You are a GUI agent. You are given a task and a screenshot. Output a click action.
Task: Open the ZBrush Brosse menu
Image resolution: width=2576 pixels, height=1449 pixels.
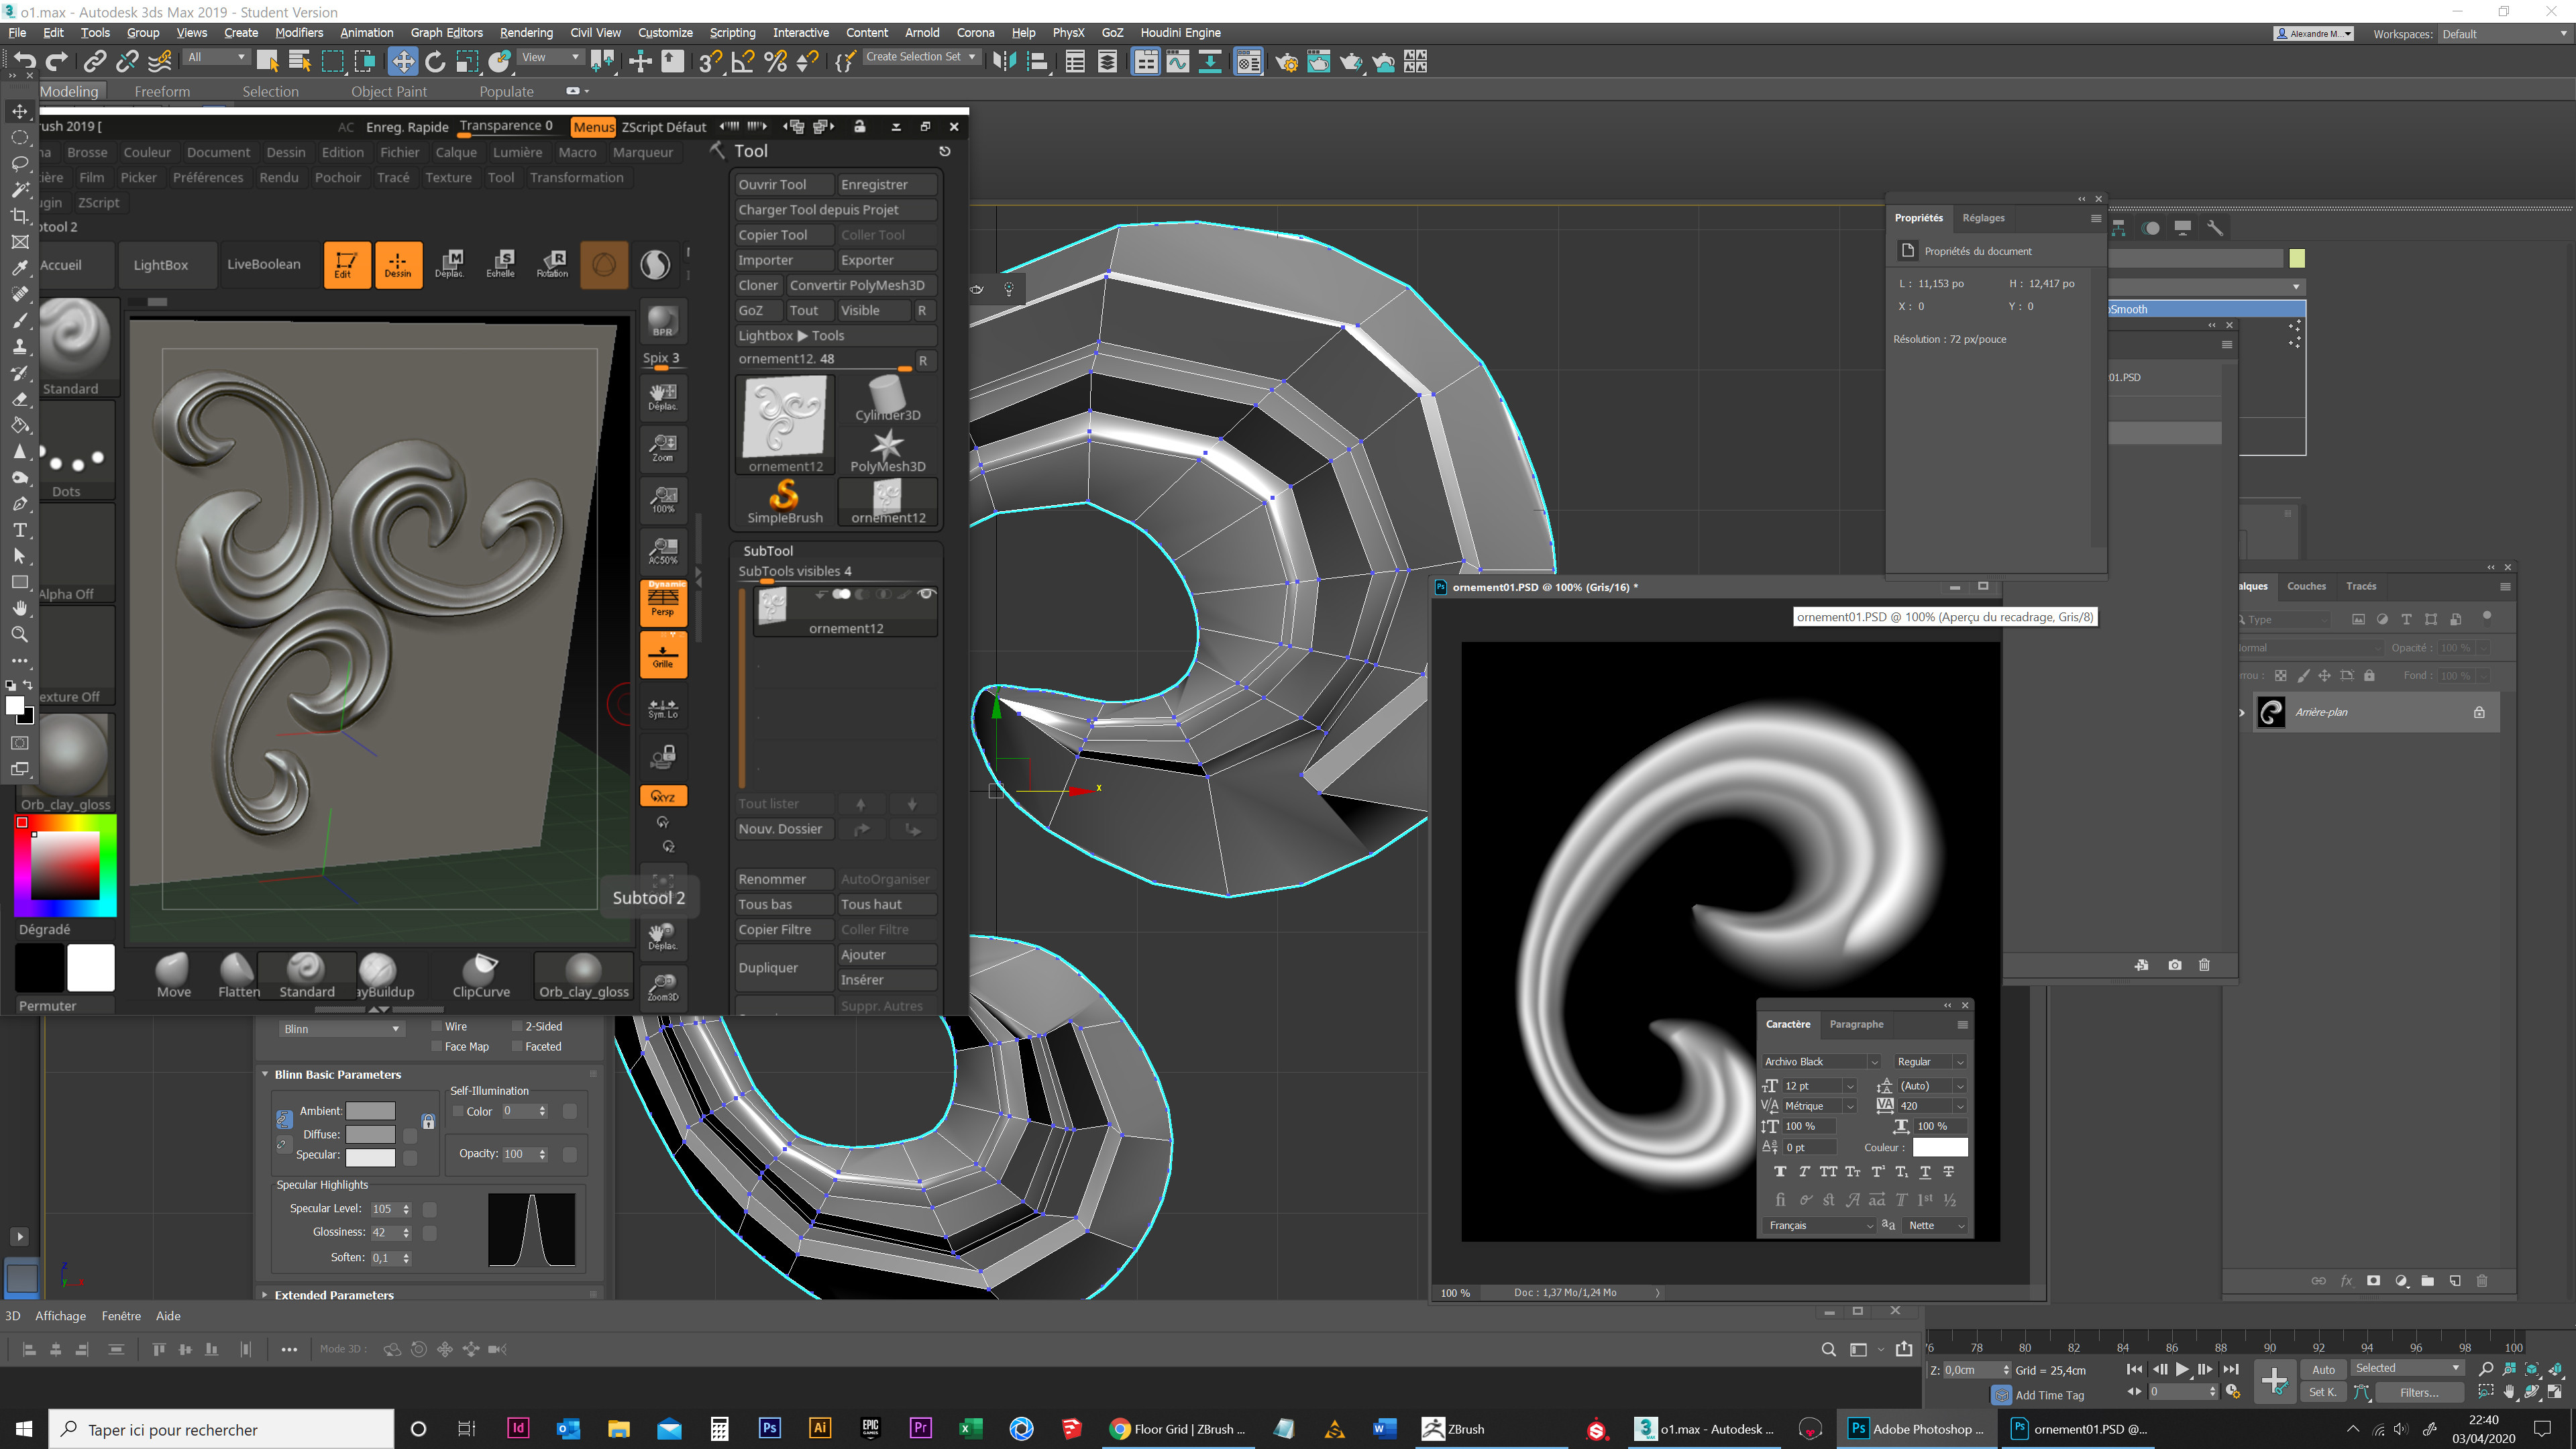pyautogui.click(x=87, y=152)
